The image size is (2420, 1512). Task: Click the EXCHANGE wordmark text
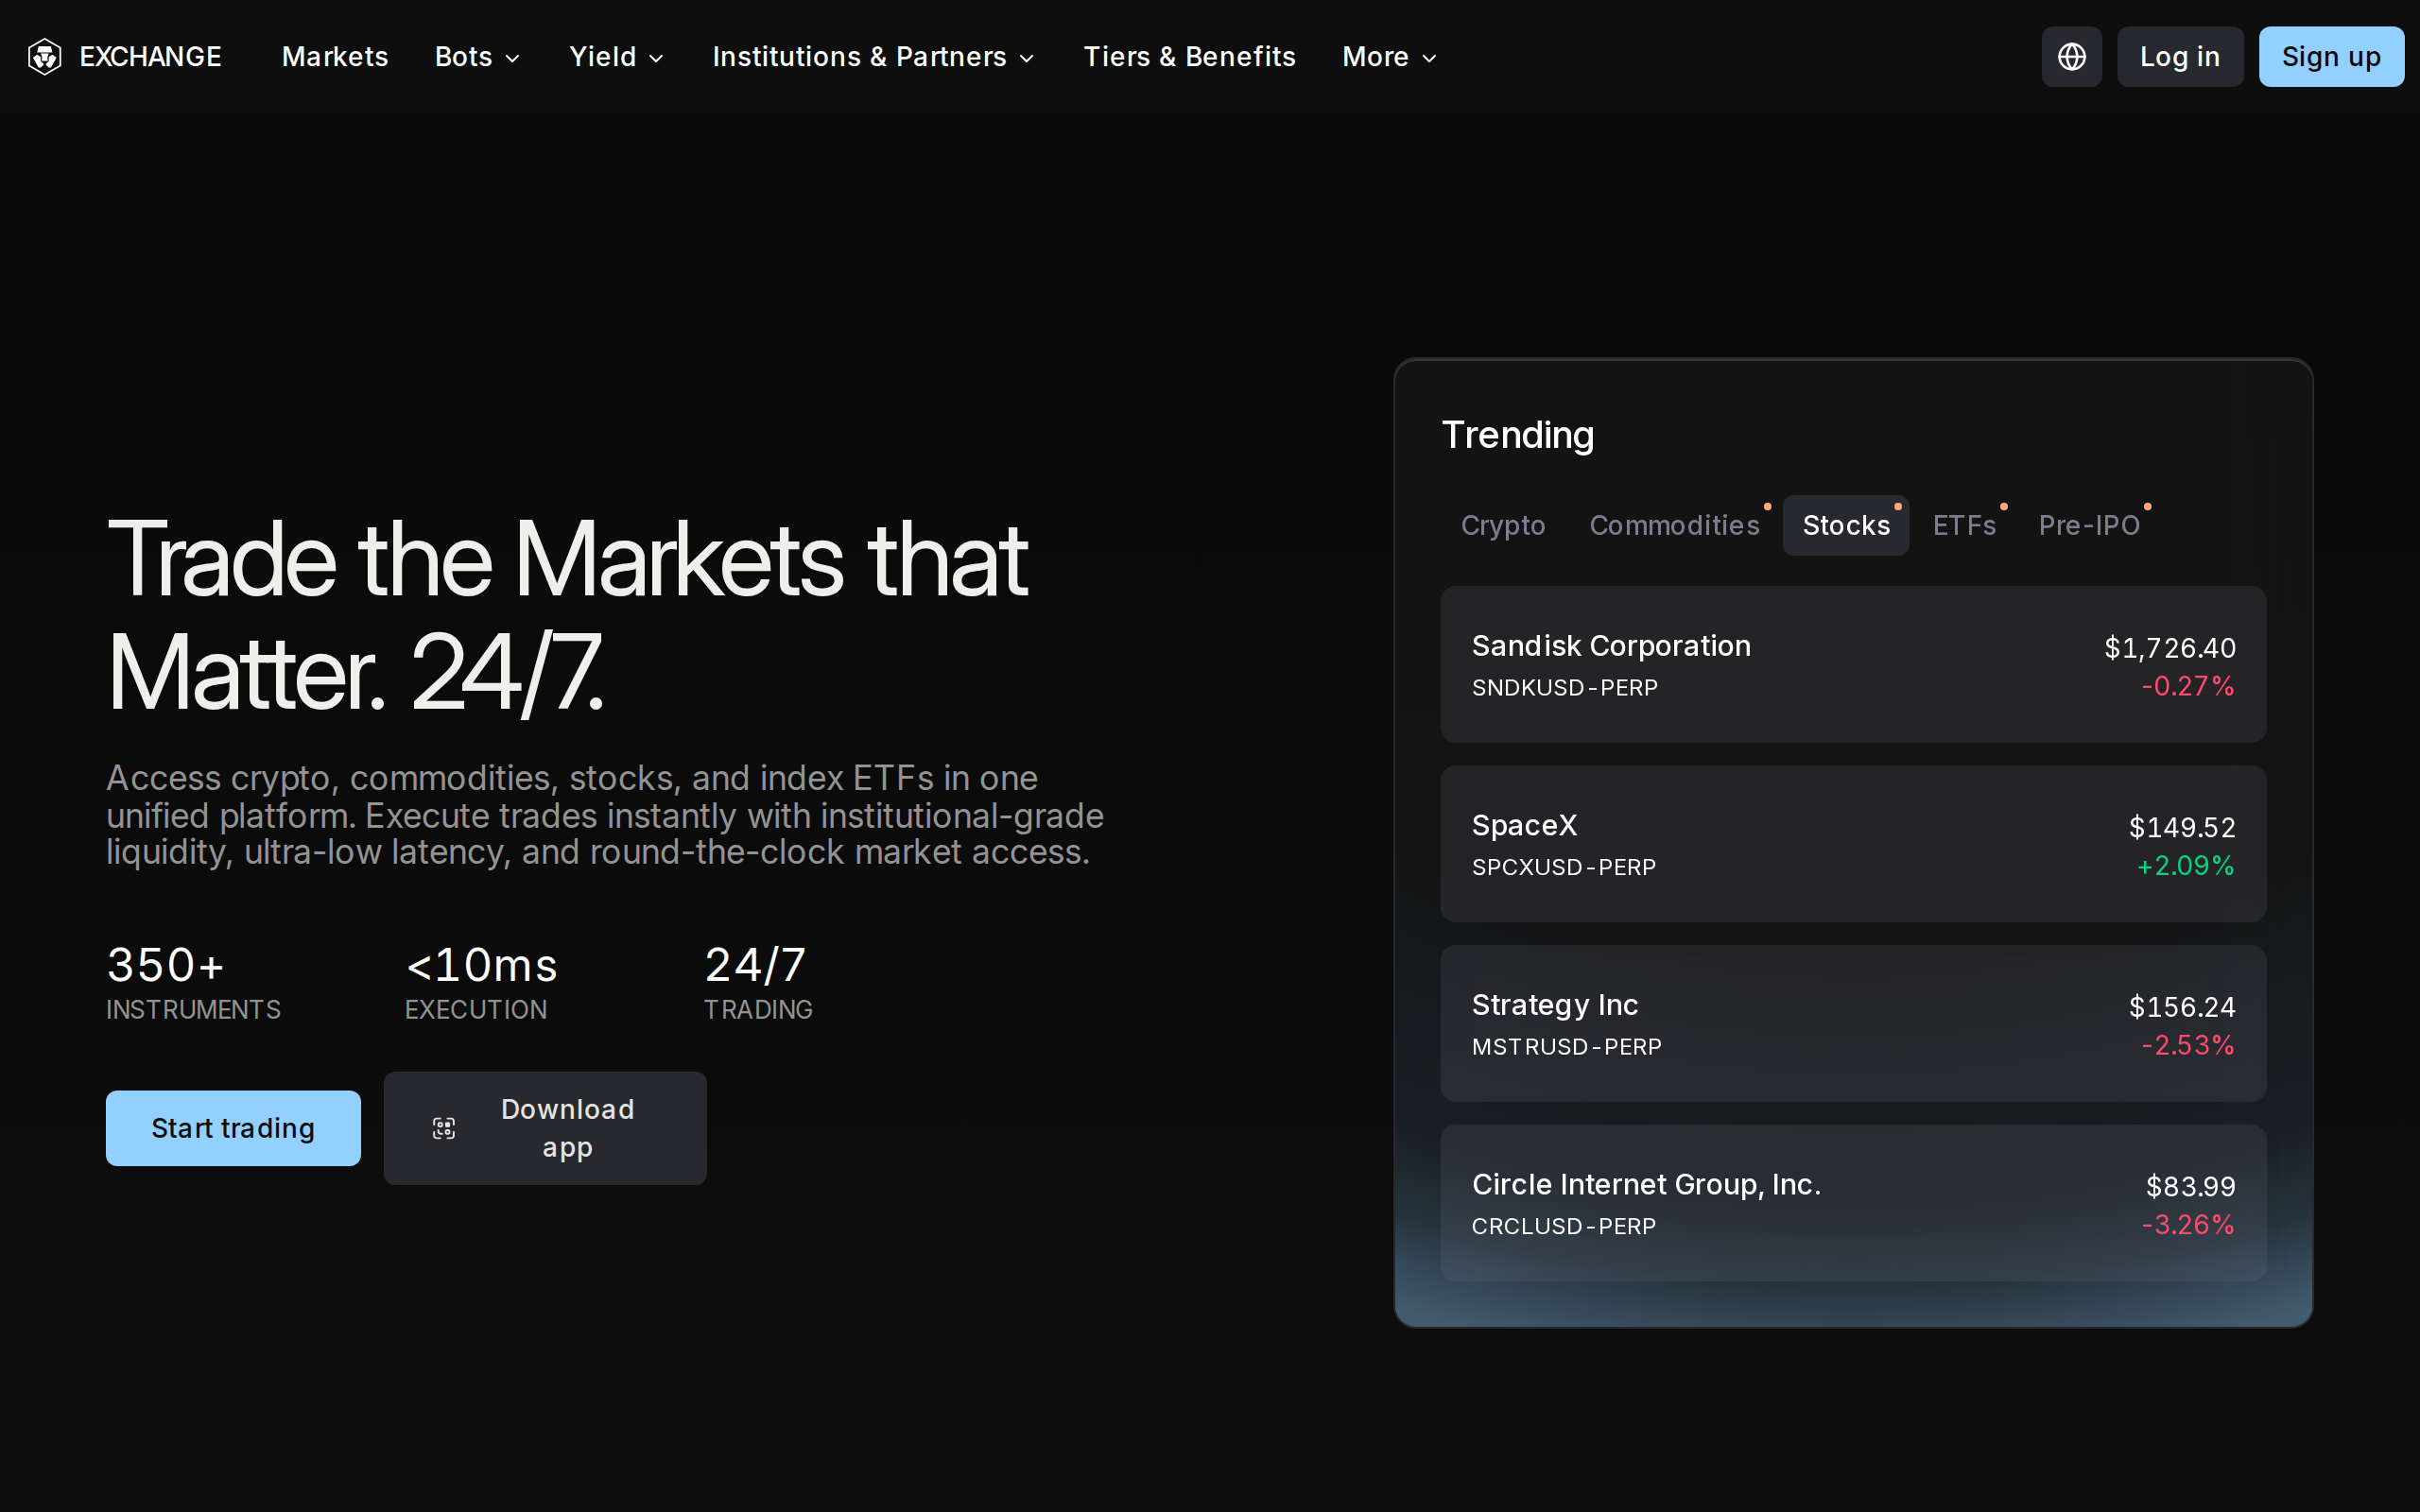point(151,57)
